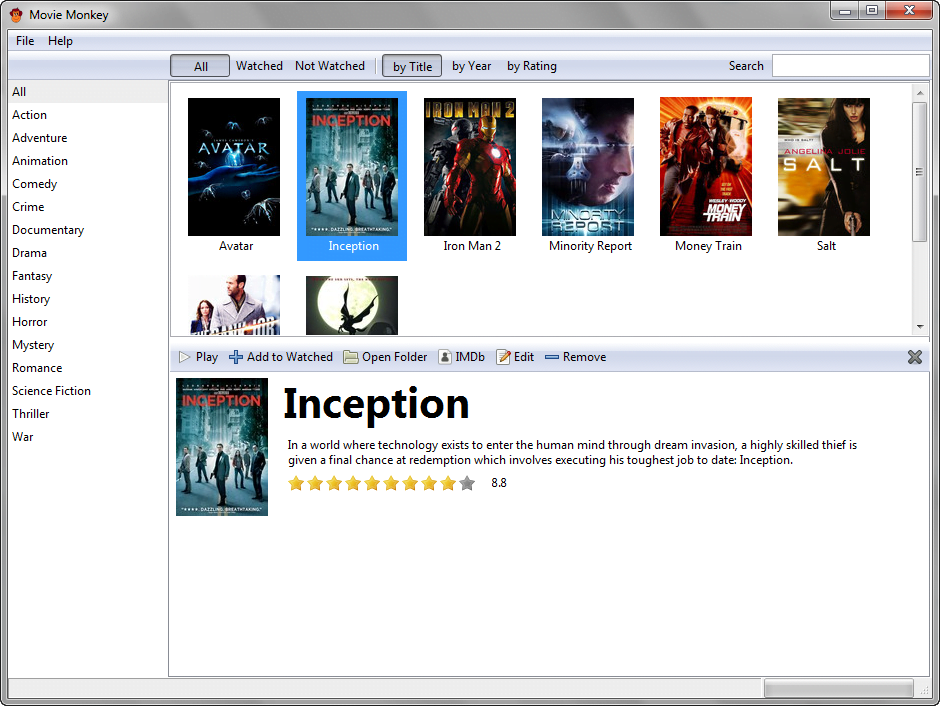This screenshot has width=940, height=706.
Task: Select the Documentary genre
Action: (x=88, y=230)
